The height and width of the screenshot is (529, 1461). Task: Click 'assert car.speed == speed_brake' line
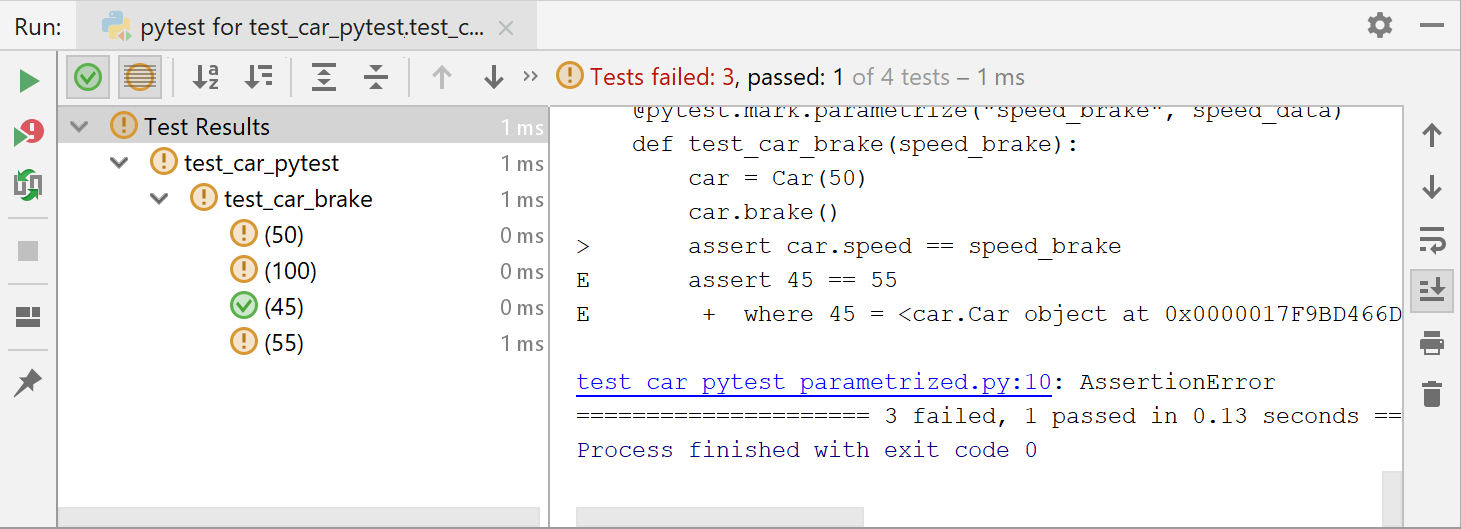(x=905, y=246)
